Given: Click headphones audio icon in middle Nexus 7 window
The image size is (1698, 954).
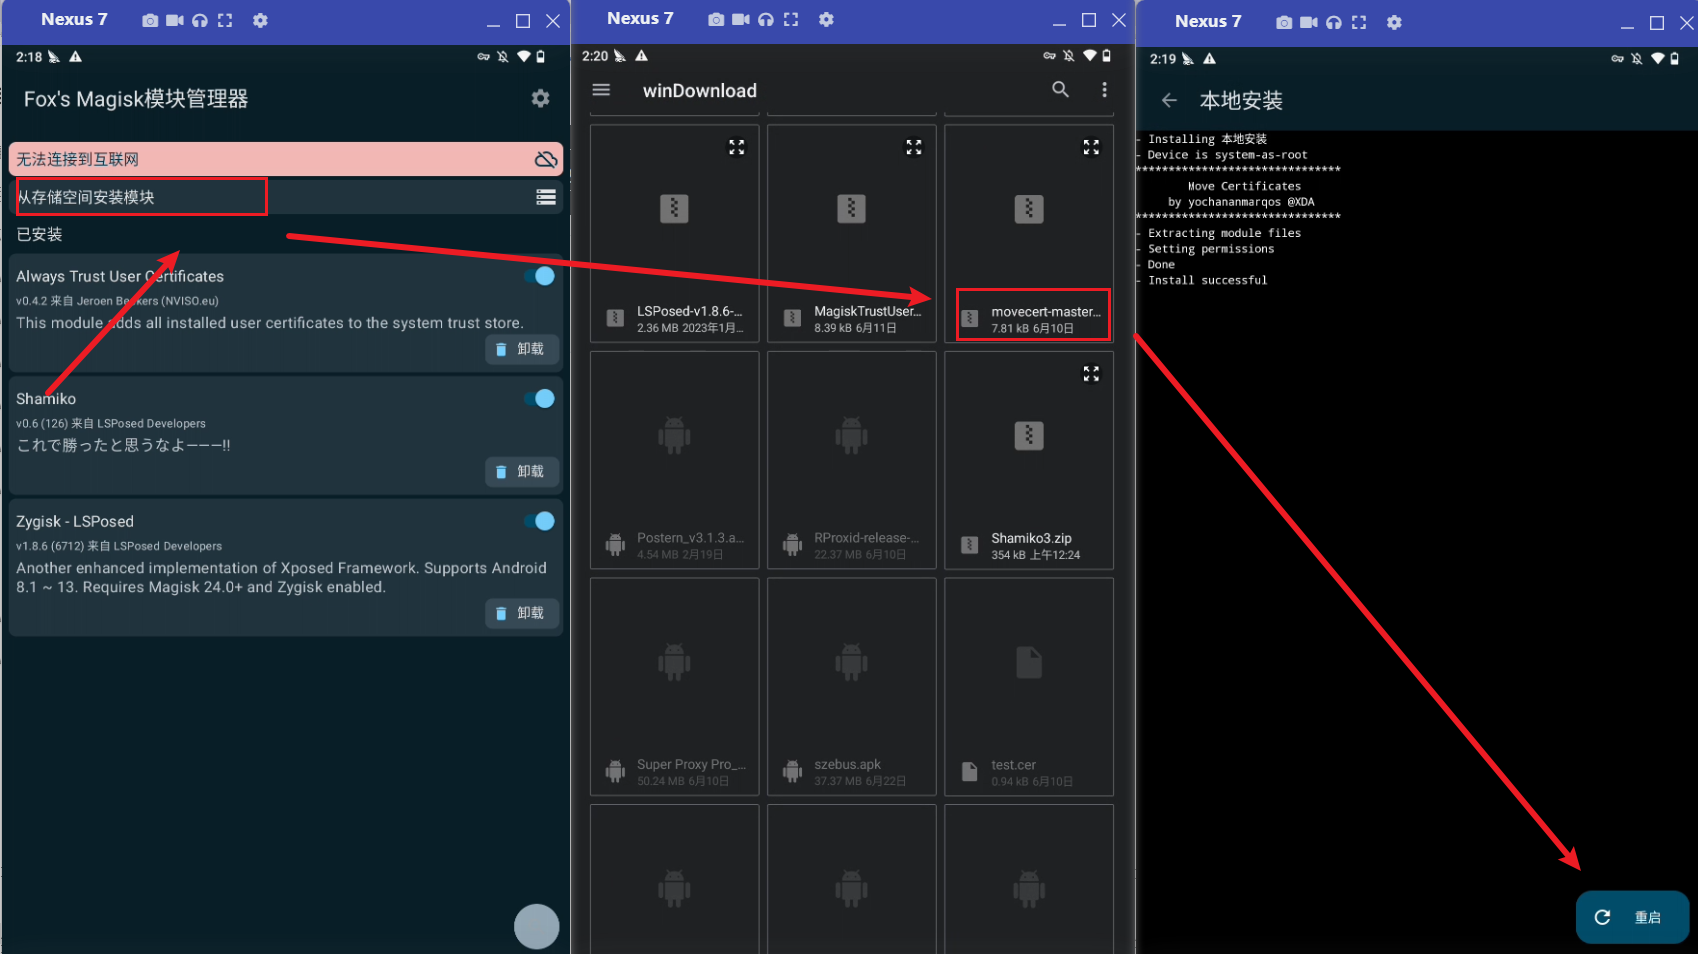Looking at the screenshot, I should click(x=766, y=19).
